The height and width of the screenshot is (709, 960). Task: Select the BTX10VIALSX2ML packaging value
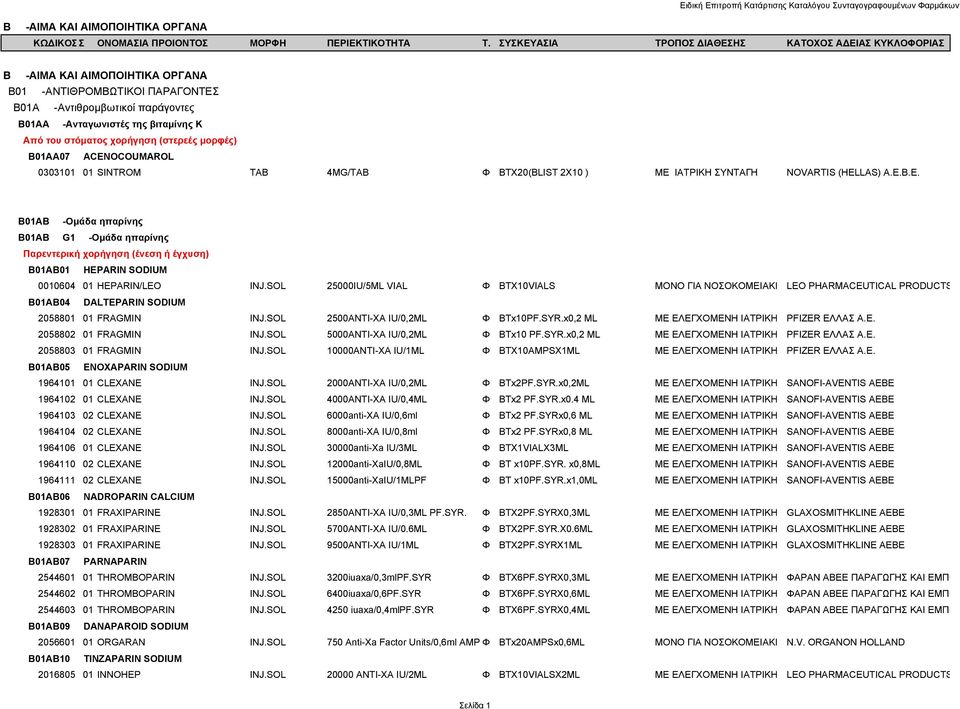[x=539, y=675]
